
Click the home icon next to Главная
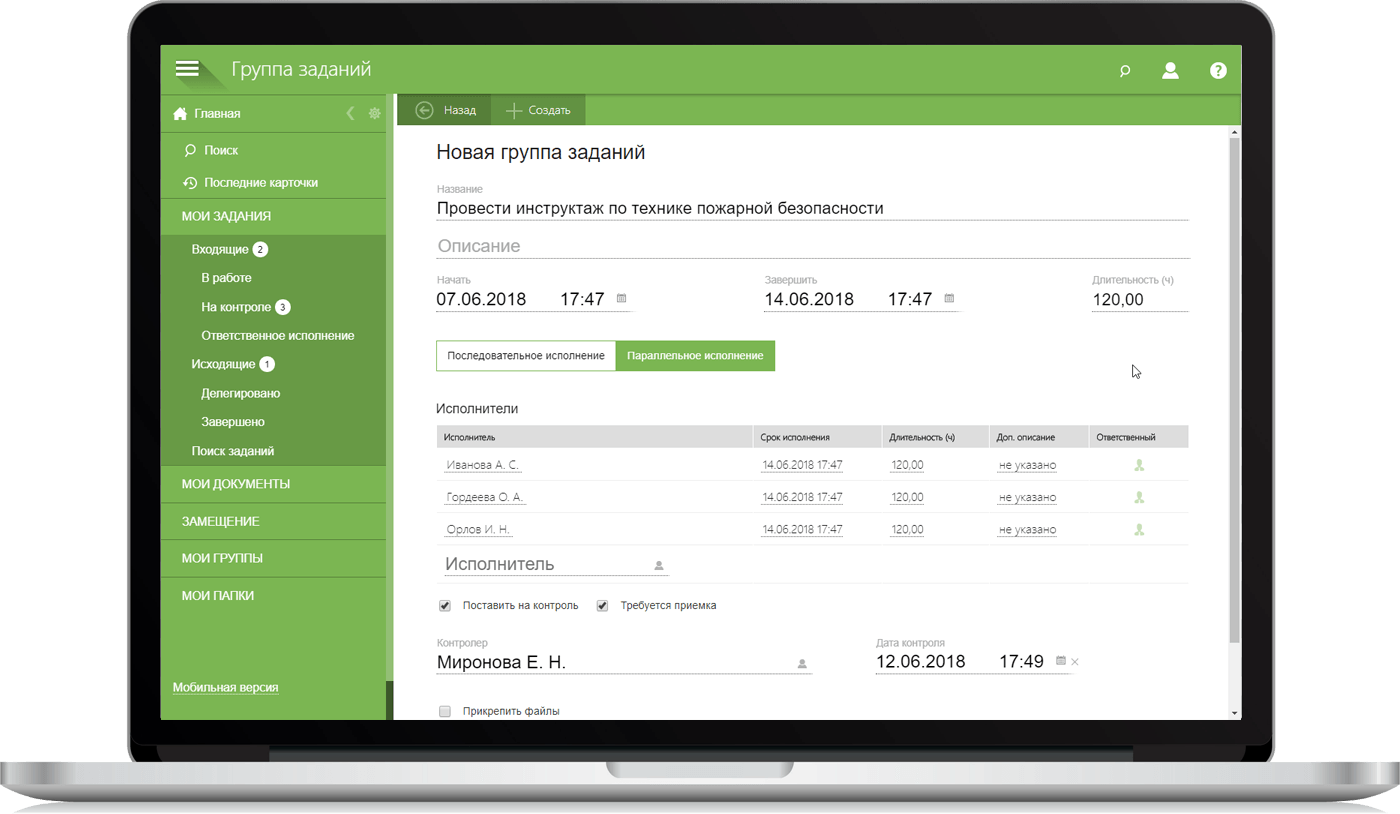point(180,113)
